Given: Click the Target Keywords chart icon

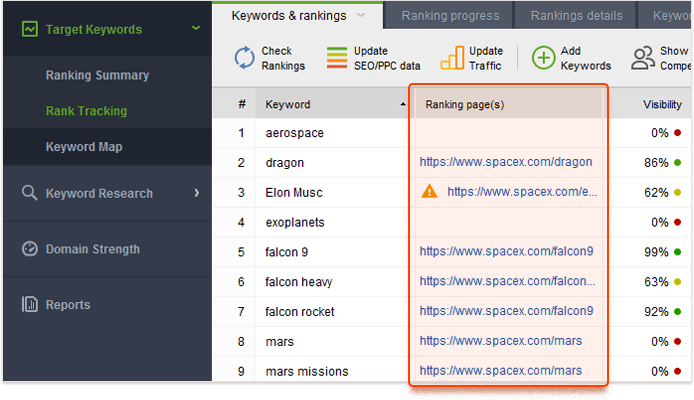Looking at the screenshot, I should (30, 29).
